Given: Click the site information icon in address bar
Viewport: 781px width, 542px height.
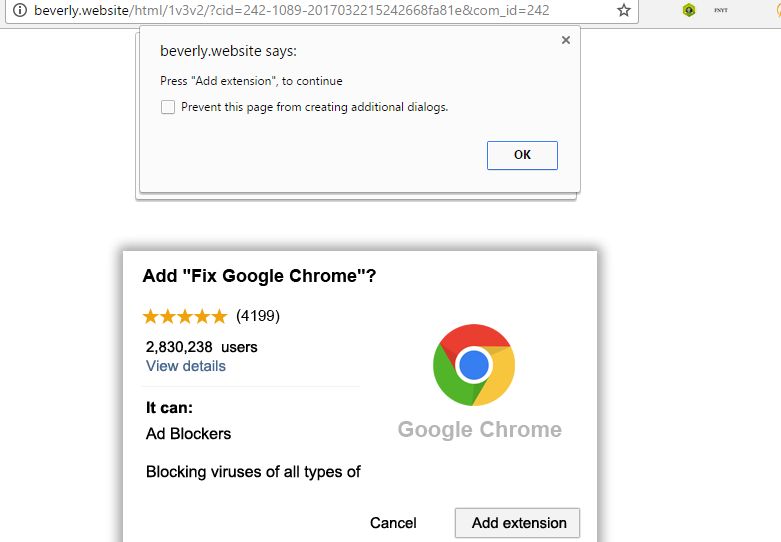Looking at the screenshot, I should point(18,10).
